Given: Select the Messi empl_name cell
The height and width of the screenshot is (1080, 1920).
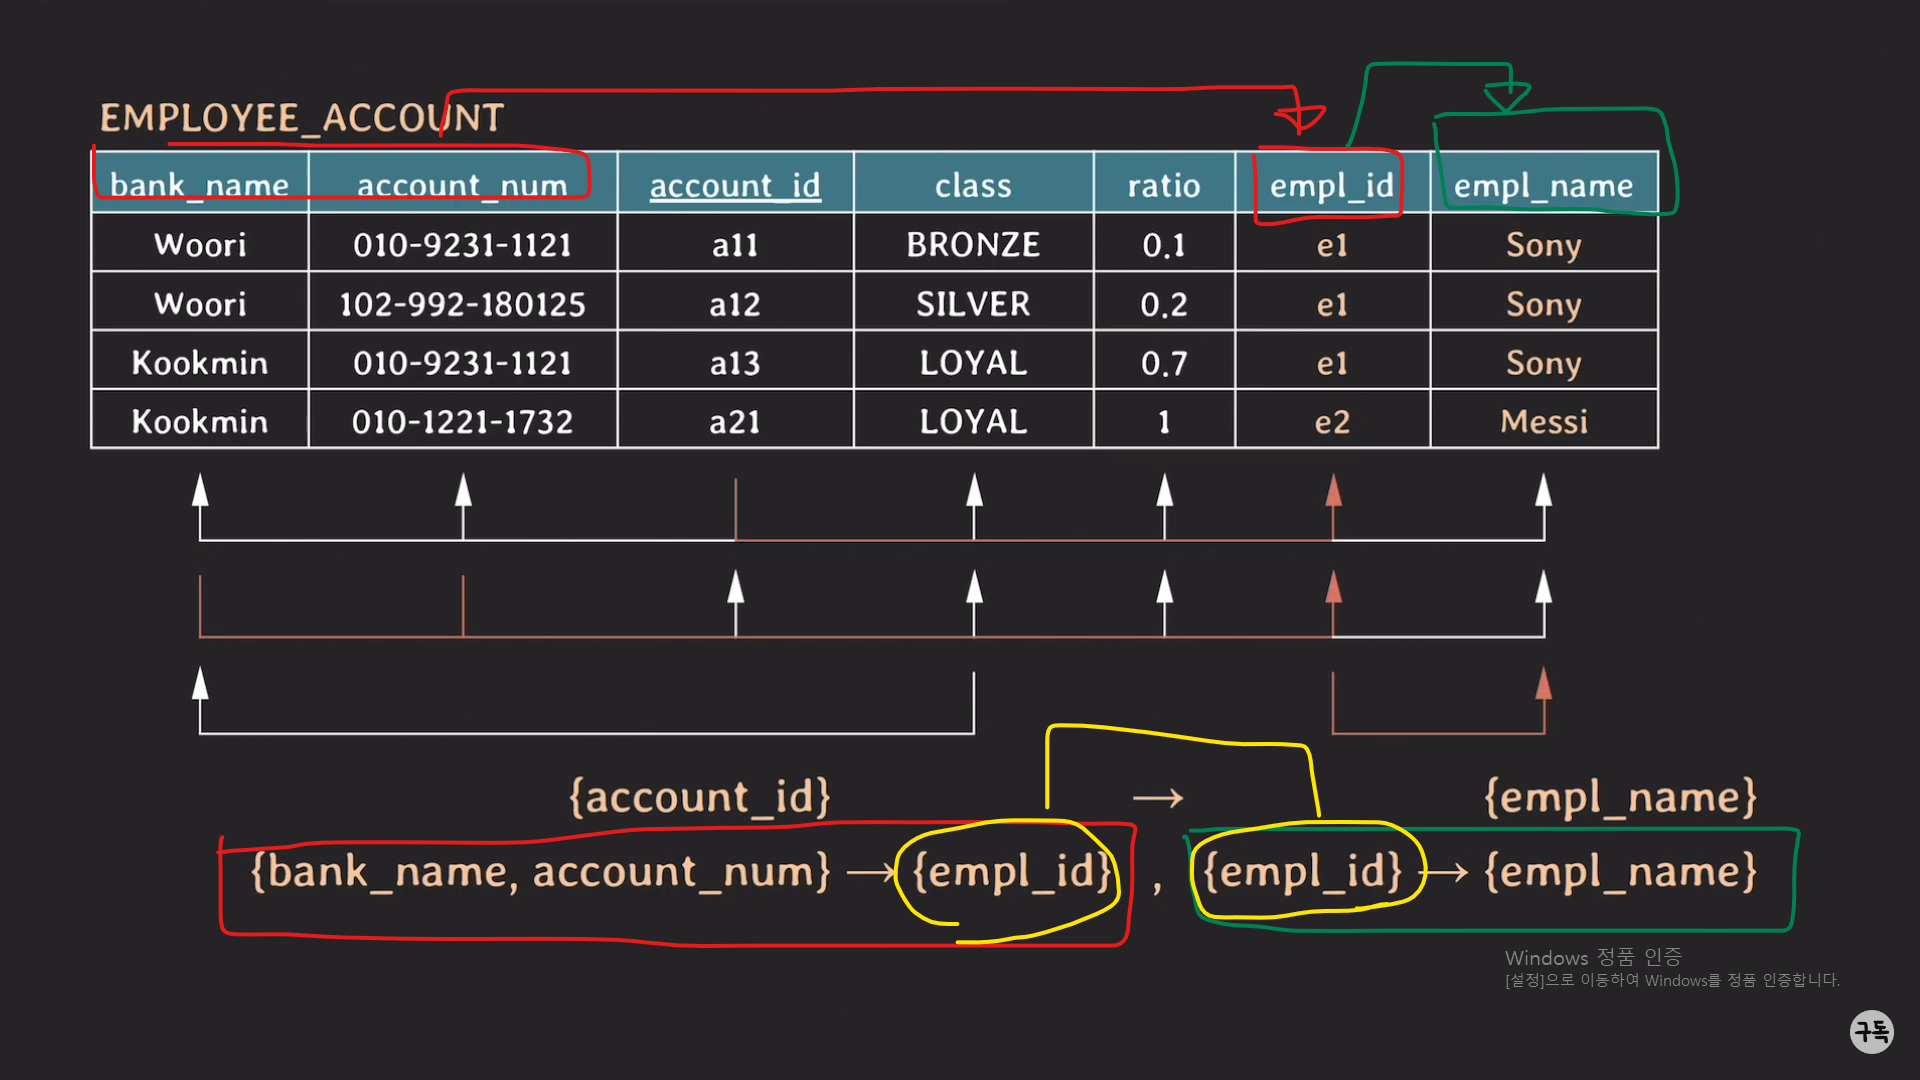Looking at the screenshot, I should pyautogui.click(x=1543, y=422).
